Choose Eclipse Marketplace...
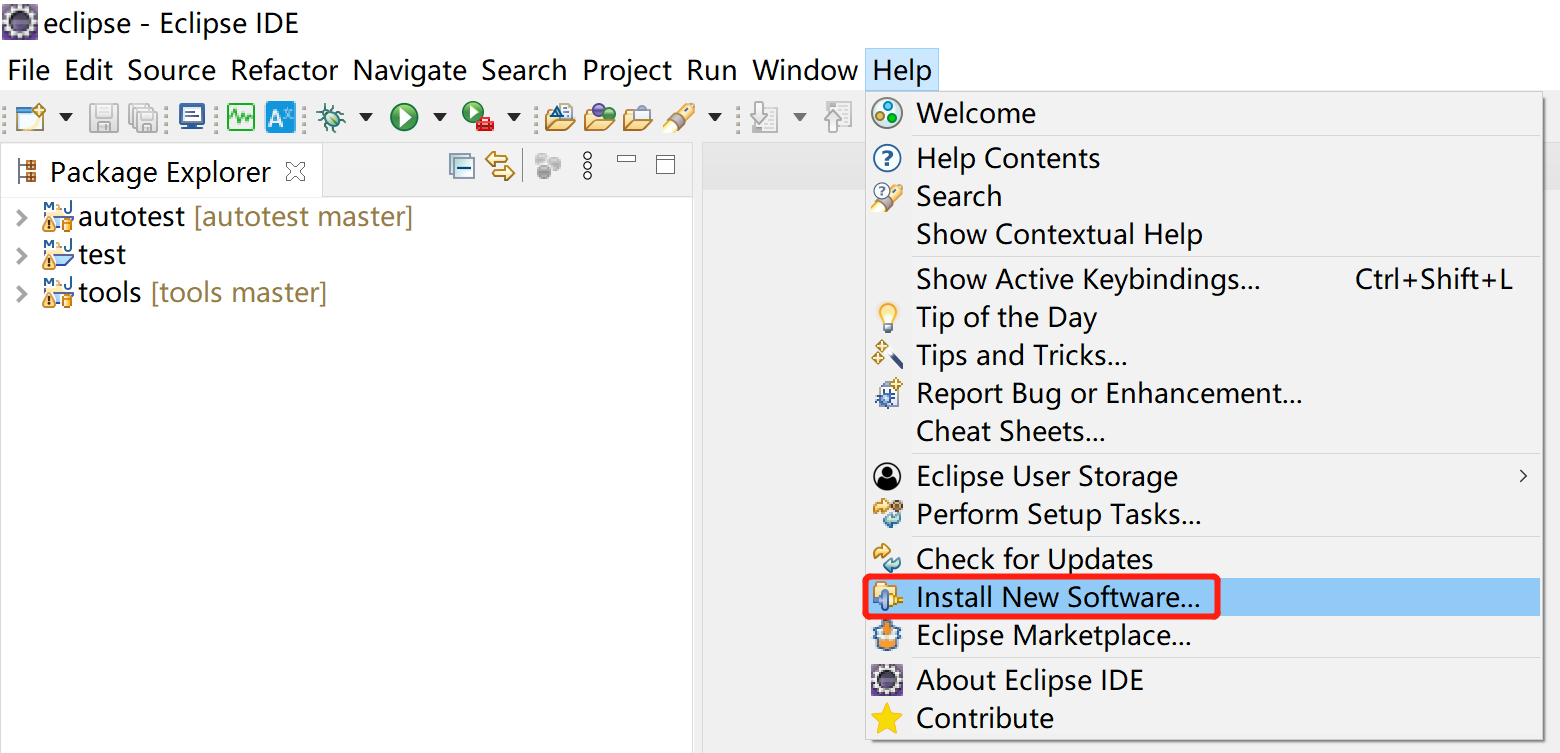Screen dimensions: 1560x753 click(1203, 635)
